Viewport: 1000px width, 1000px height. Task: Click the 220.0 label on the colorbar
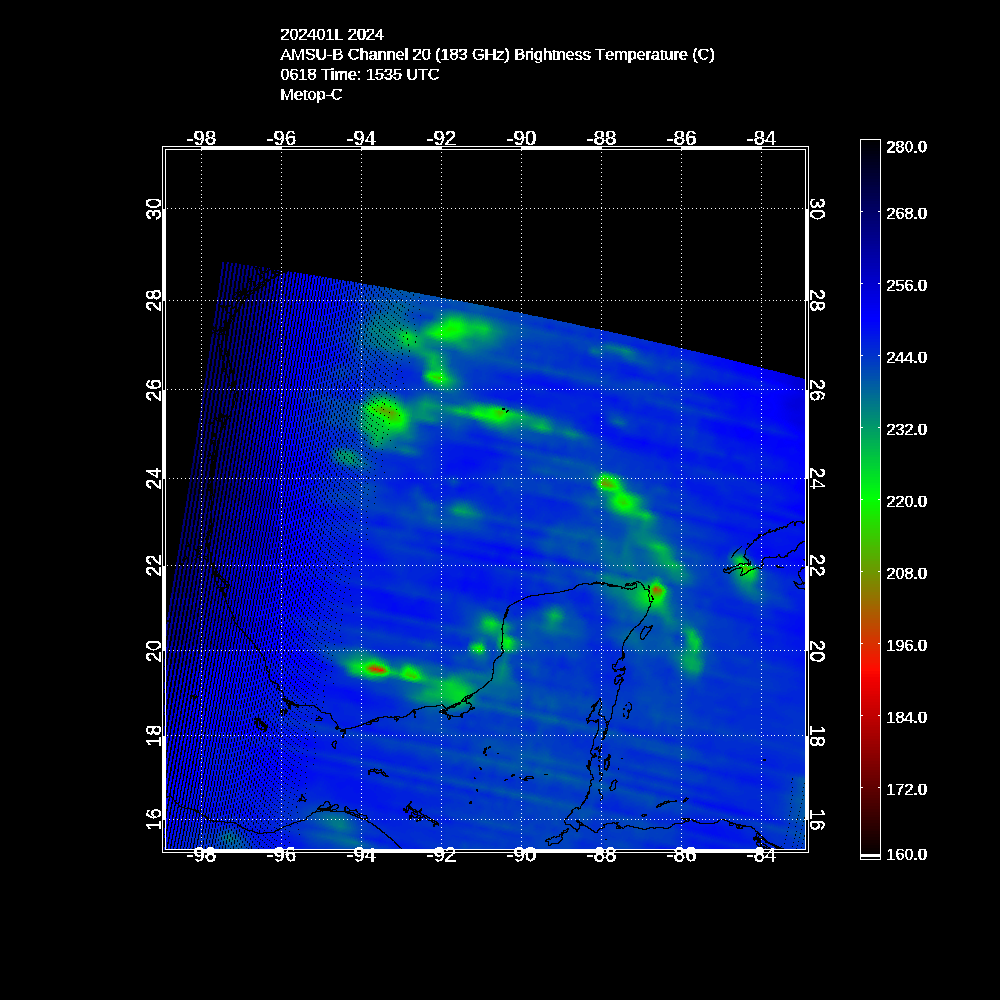click(x=907, y=501)
